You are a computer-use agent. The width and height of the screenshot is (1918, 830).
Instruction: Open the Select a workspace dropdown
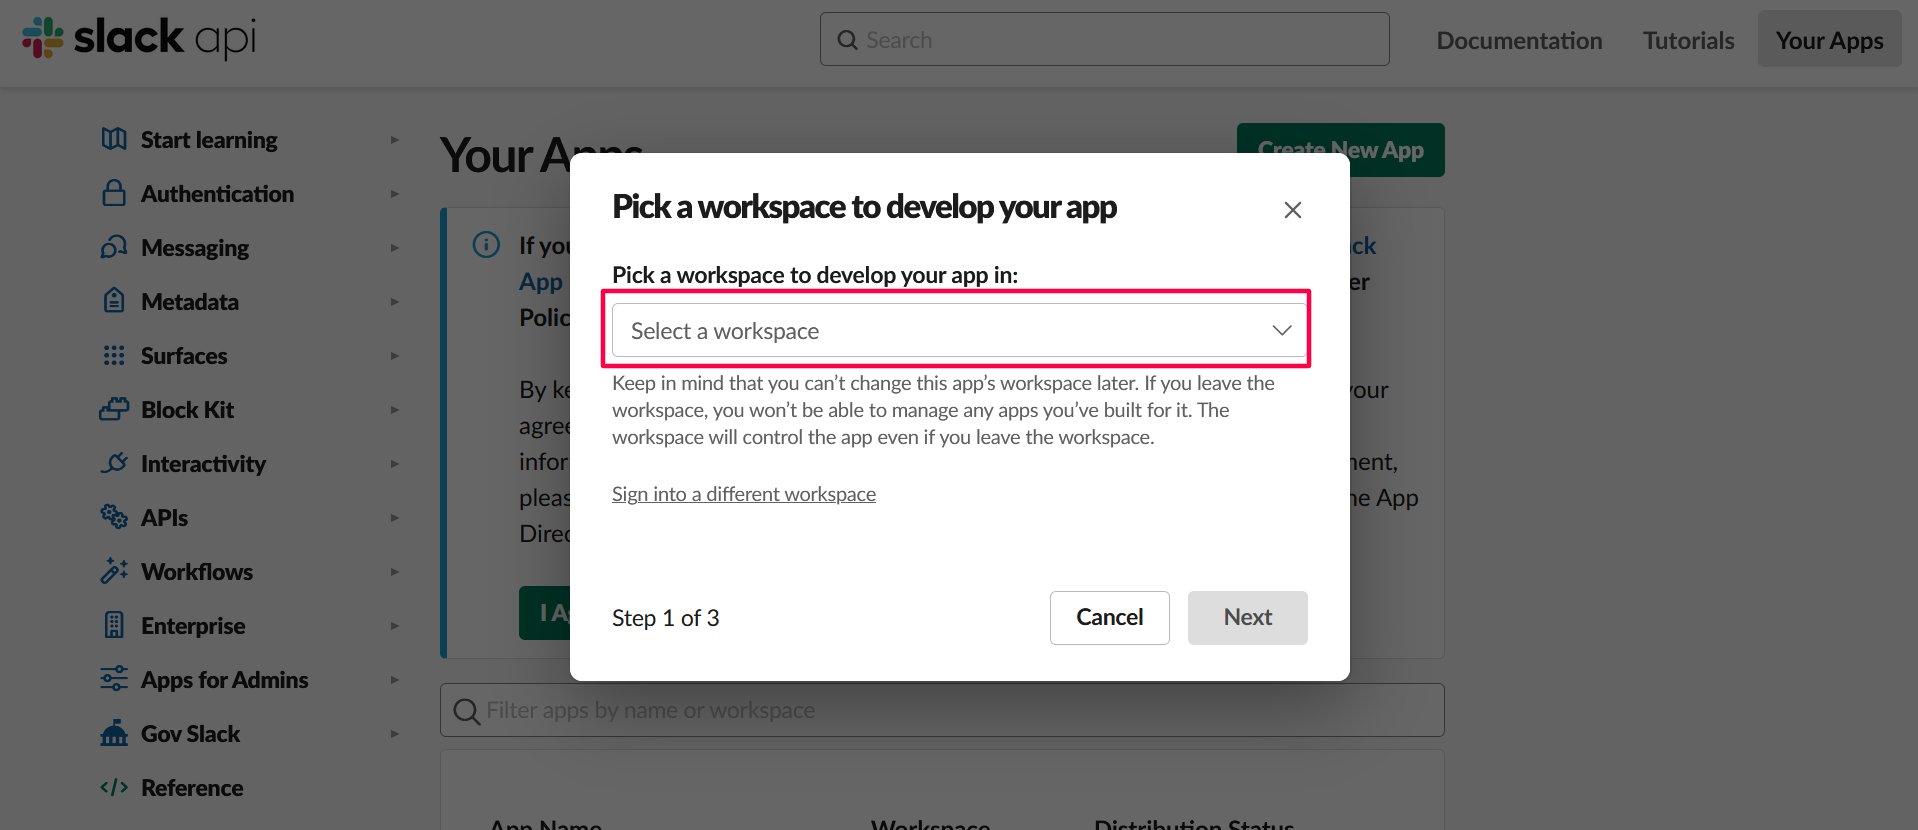pyautogui.click(x=958, y=330)
